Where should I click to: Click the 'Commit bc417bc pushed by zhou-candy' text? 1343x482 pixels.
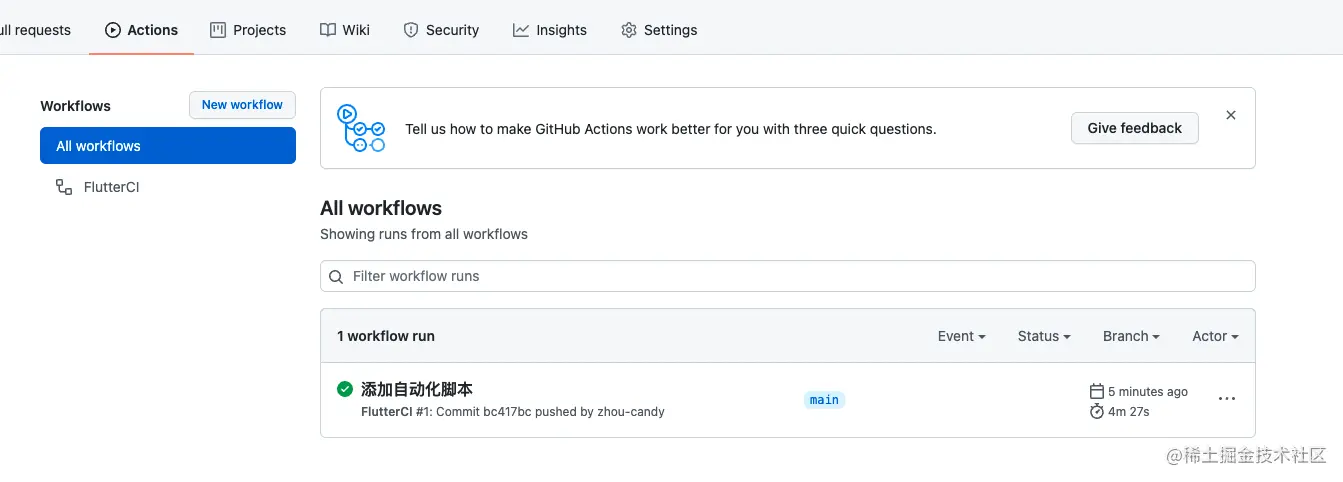pyautogui.click(x=551, y=411)
